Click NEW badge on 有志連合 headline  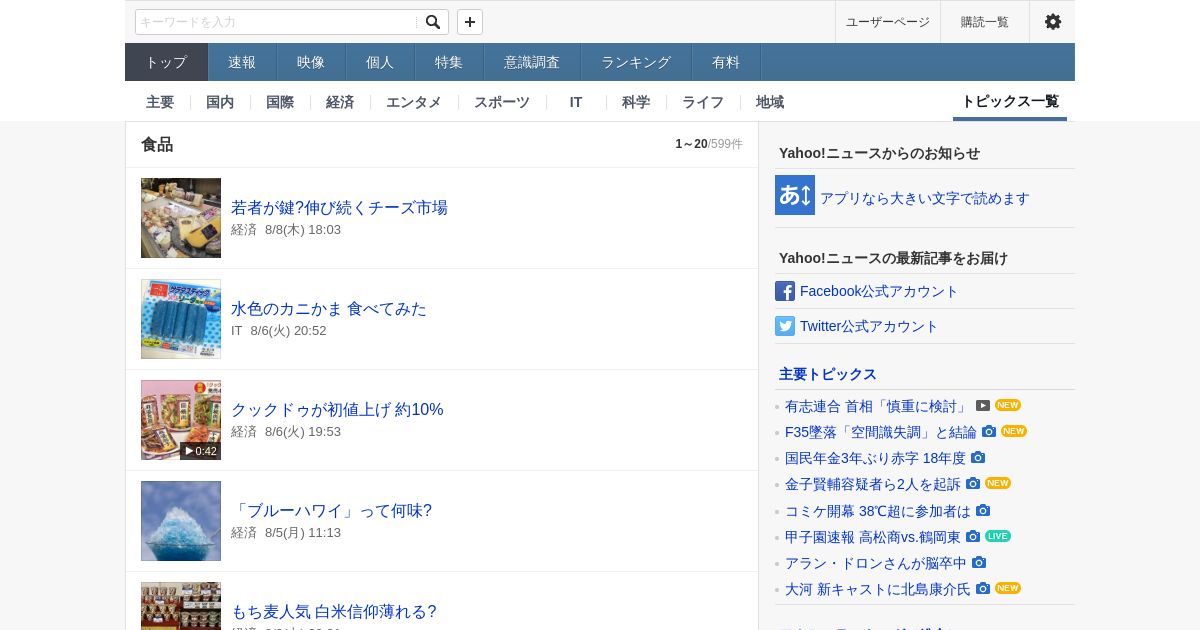1008,405
